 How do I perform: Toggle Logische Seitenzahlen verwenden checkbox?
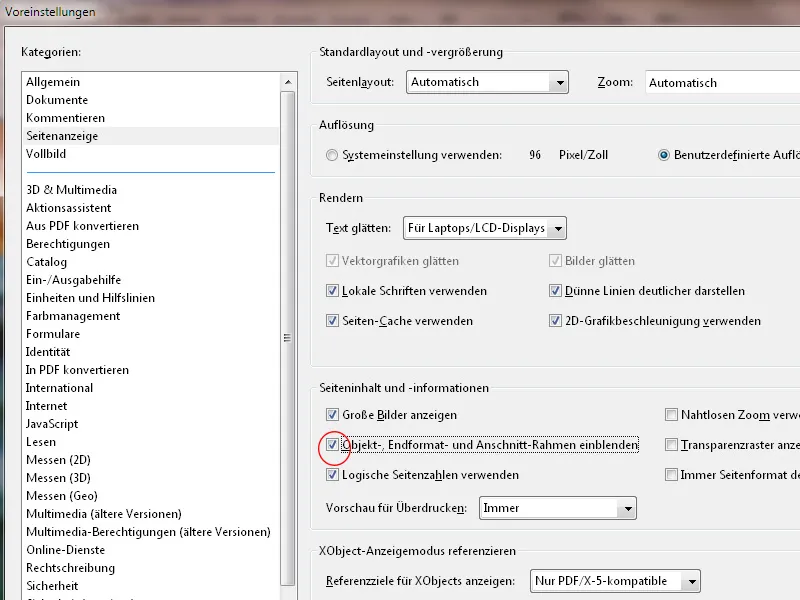(x=332, y=475)
